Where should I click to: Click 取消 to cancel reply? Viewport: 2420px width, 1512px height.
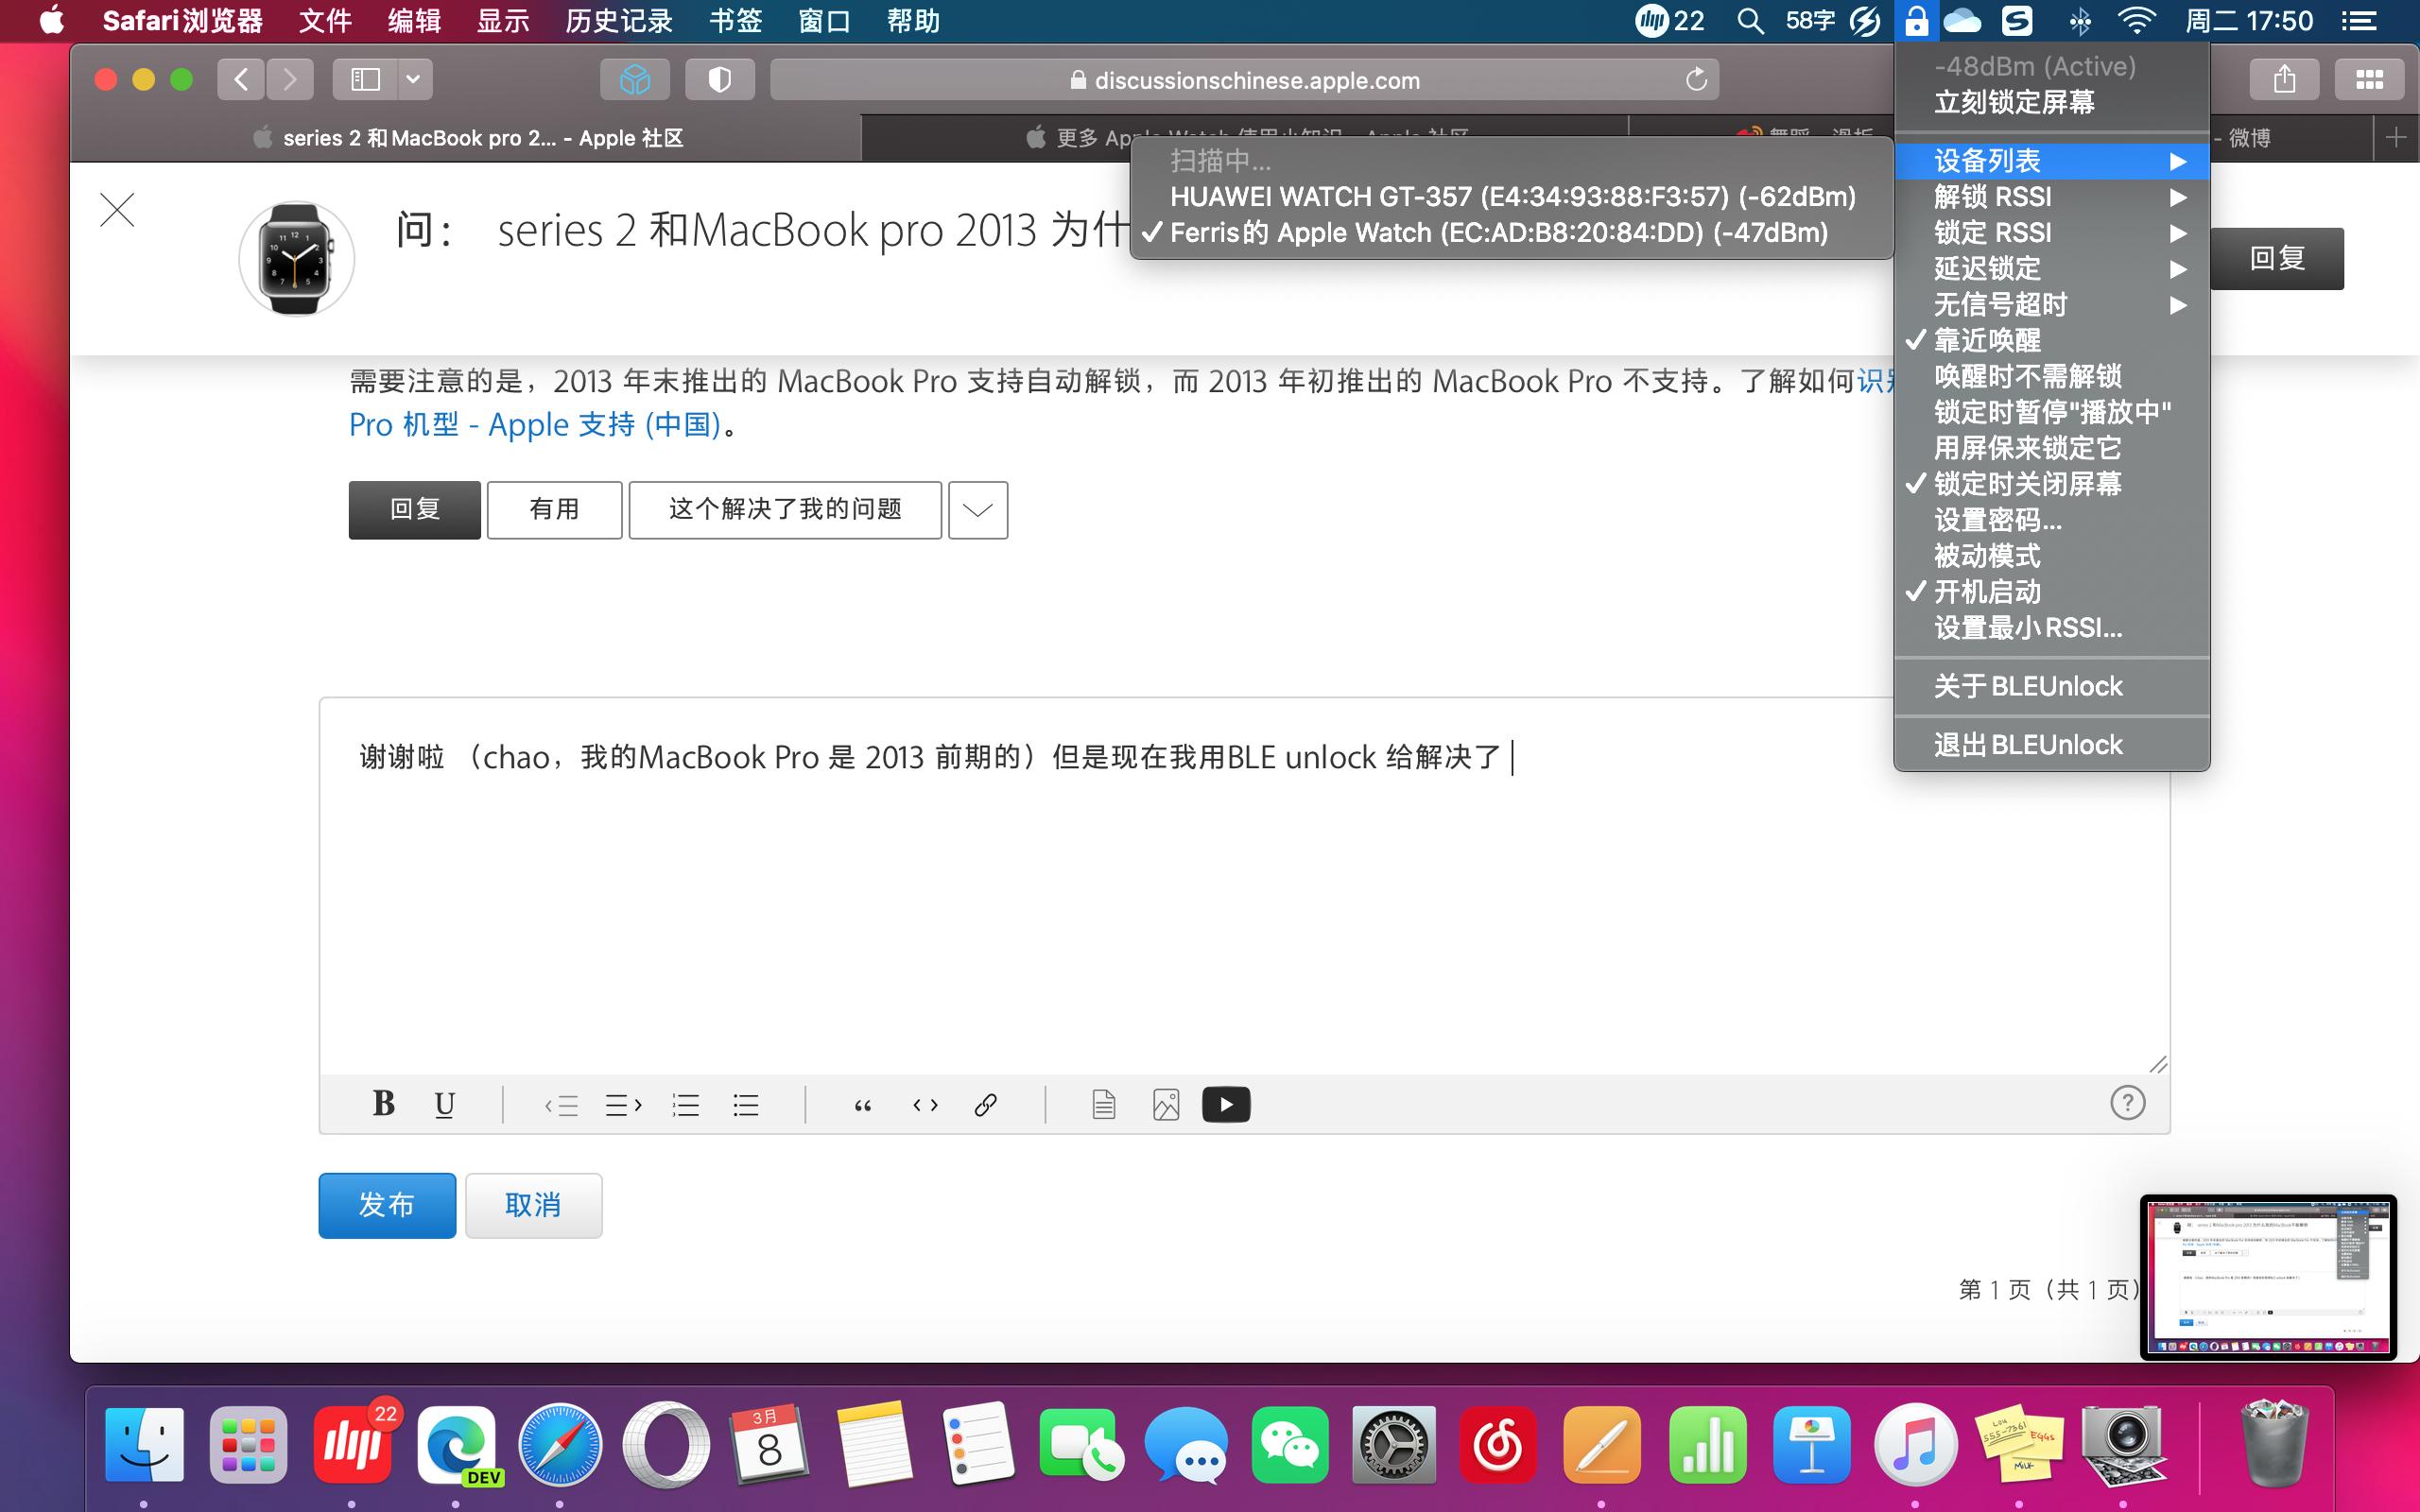[x=533, y=1205]
